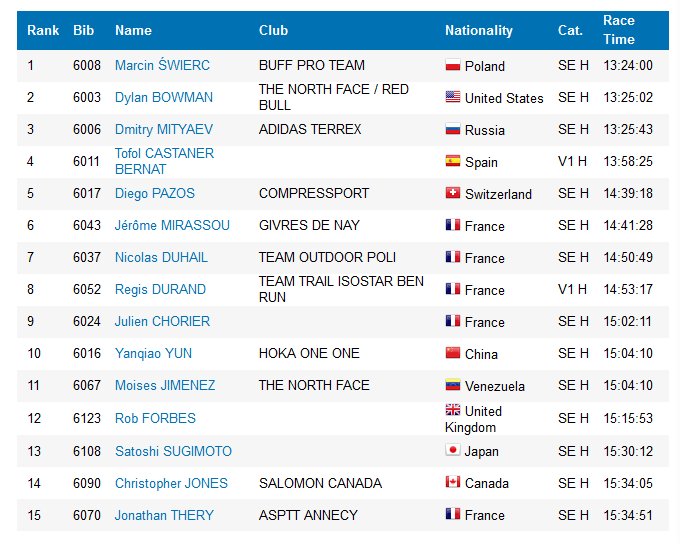Click the Russia flag icon
680x543 pixels.
pos(453,129)
